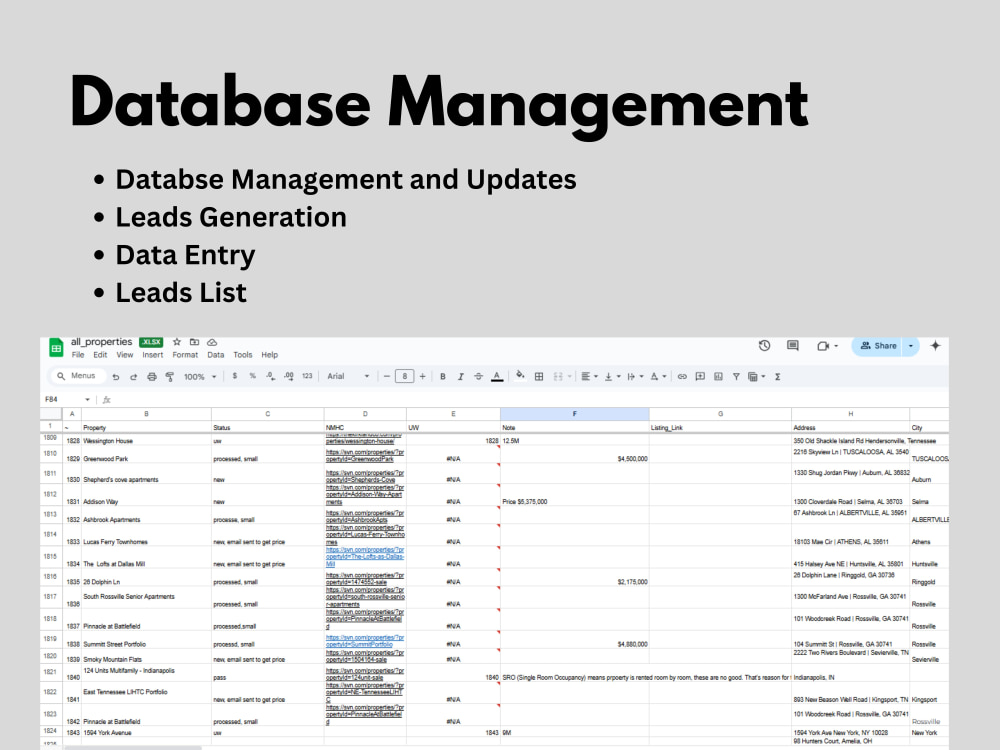Open the Insert menu
1000x750 pixels.
[x=152, y=355]
